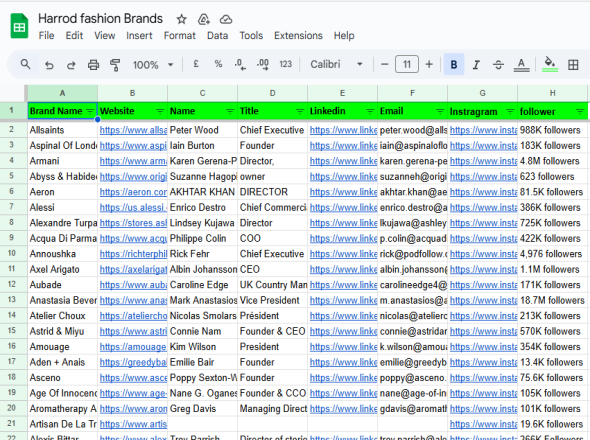Check the cloud save status icon
The width and height of the screenshot is (590, 440).
(226, 19)
